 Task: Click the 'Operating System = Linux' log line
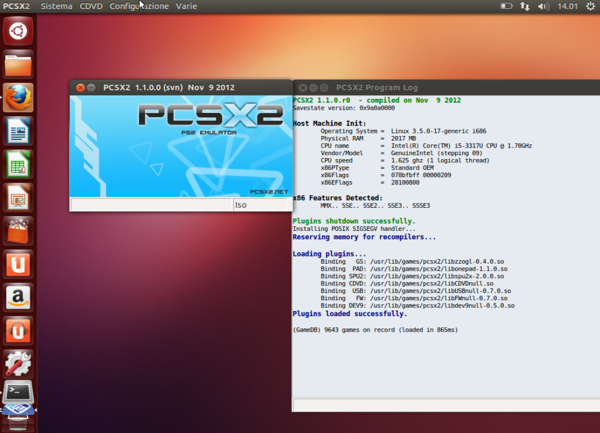click(x=403, y=131)
